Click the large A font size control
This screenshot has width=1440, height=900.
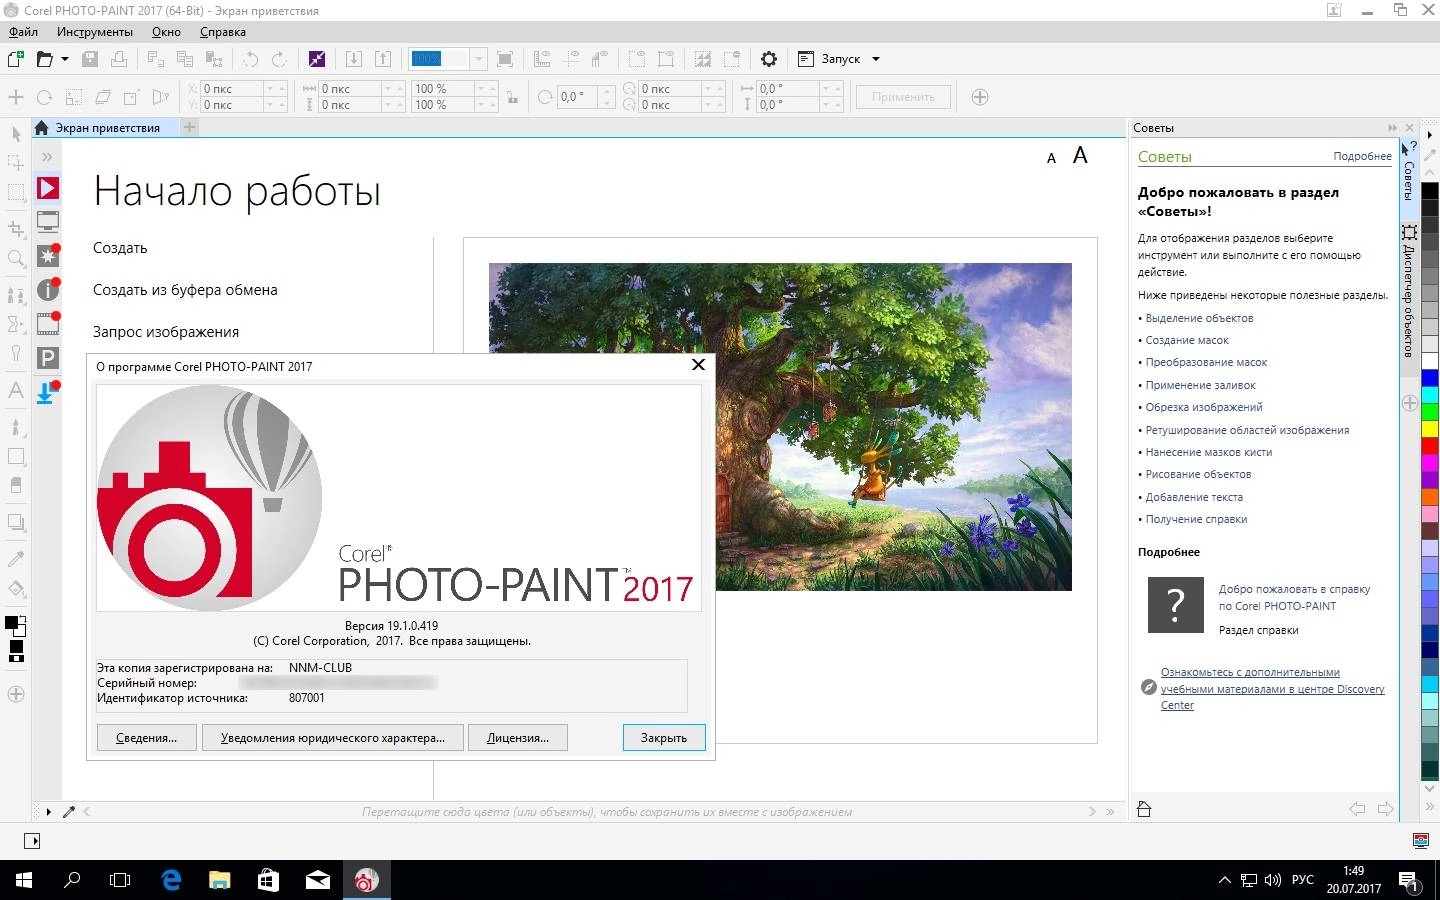pos(1080,156)
